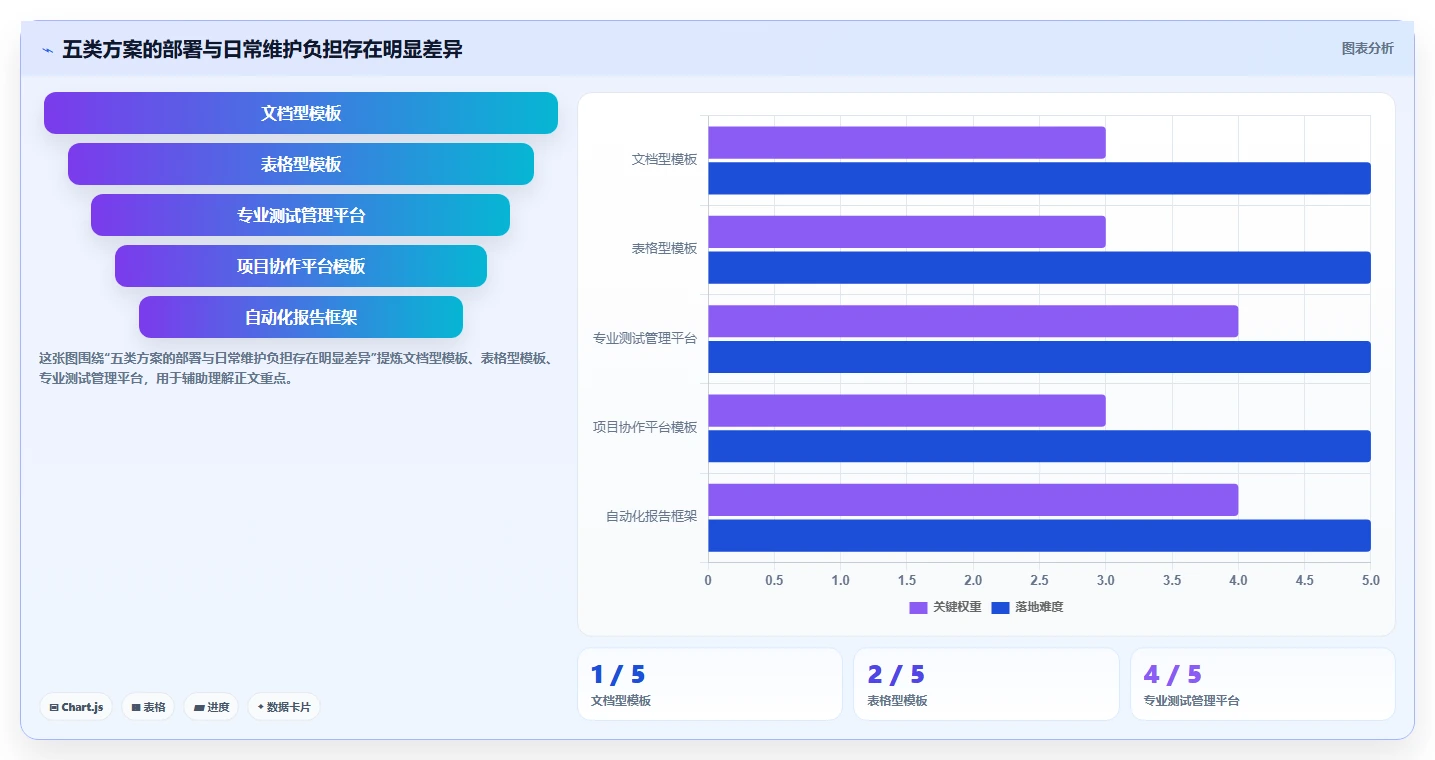Click 落地难度 legend label text
The height and width of the screenshot is (760, 1435).
(1039, 607)
